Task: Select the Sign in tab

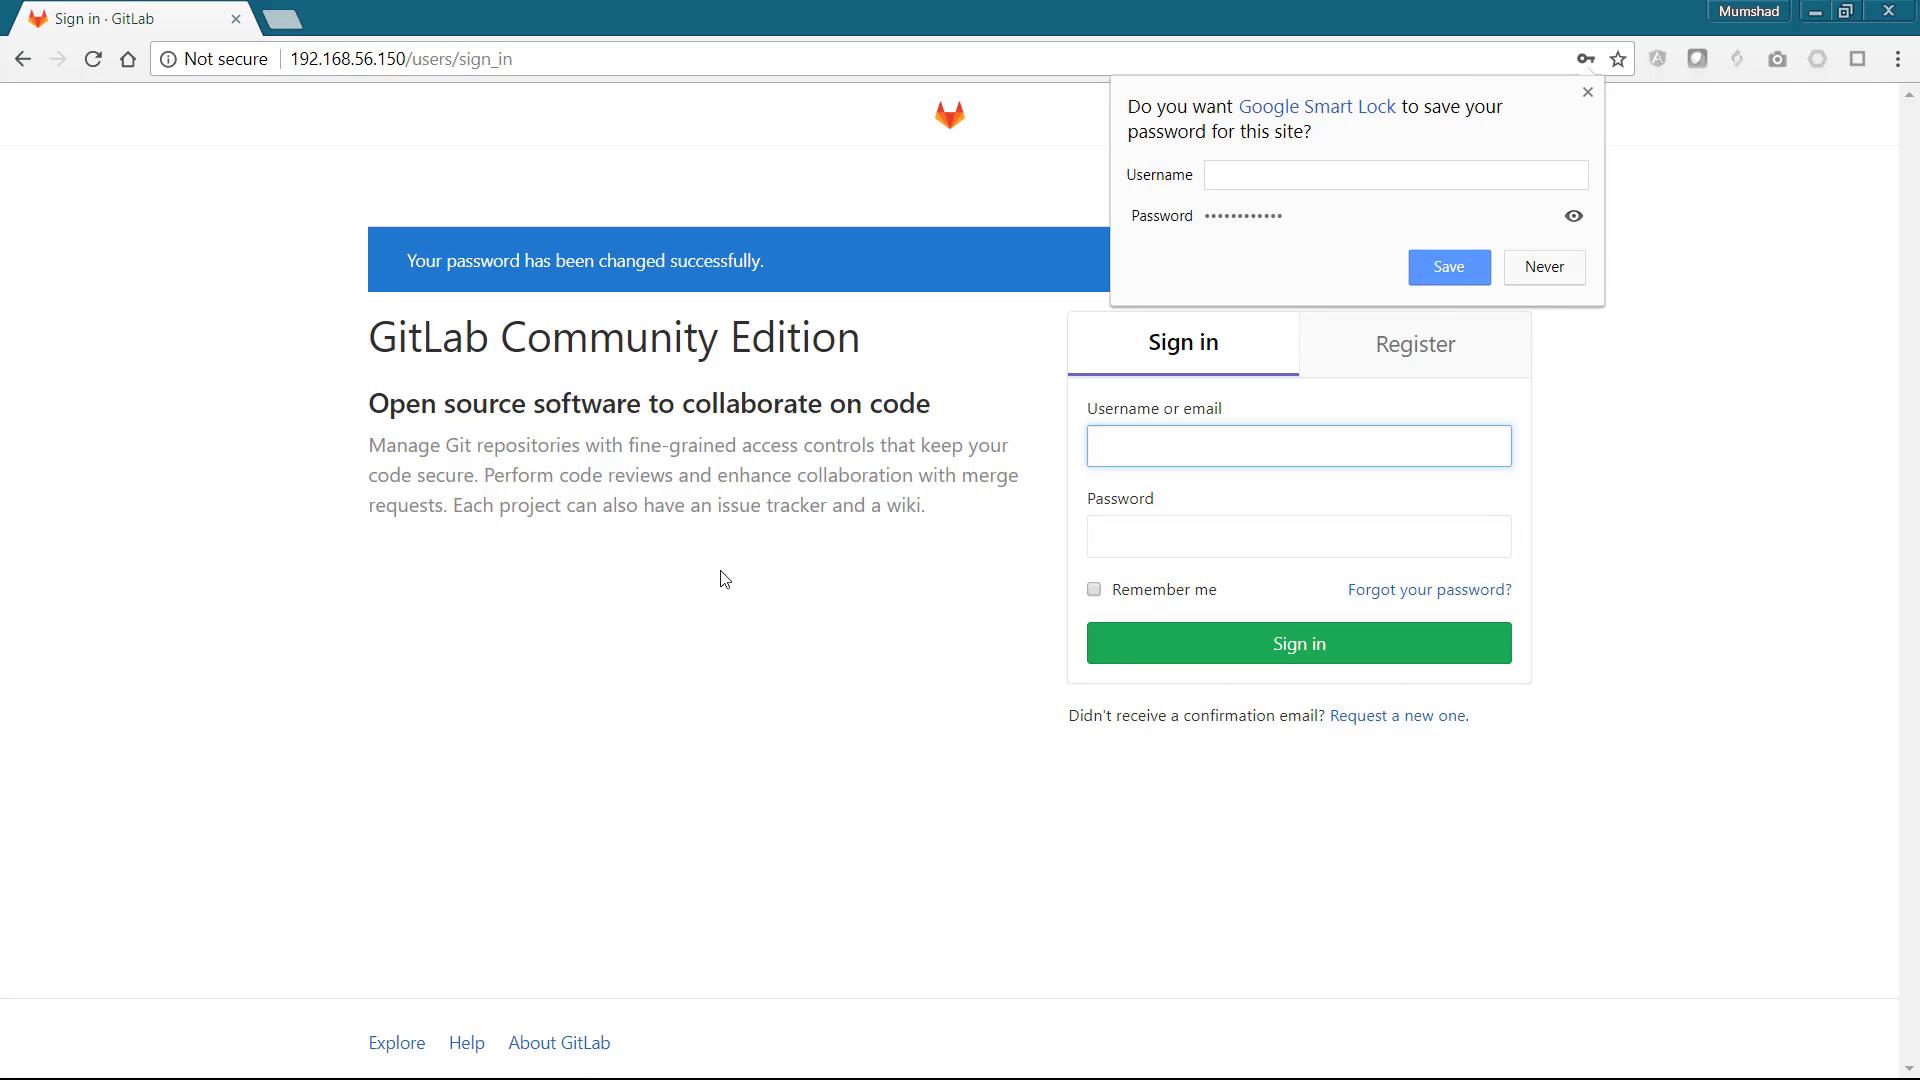Action: click(x=1183, y=343)
